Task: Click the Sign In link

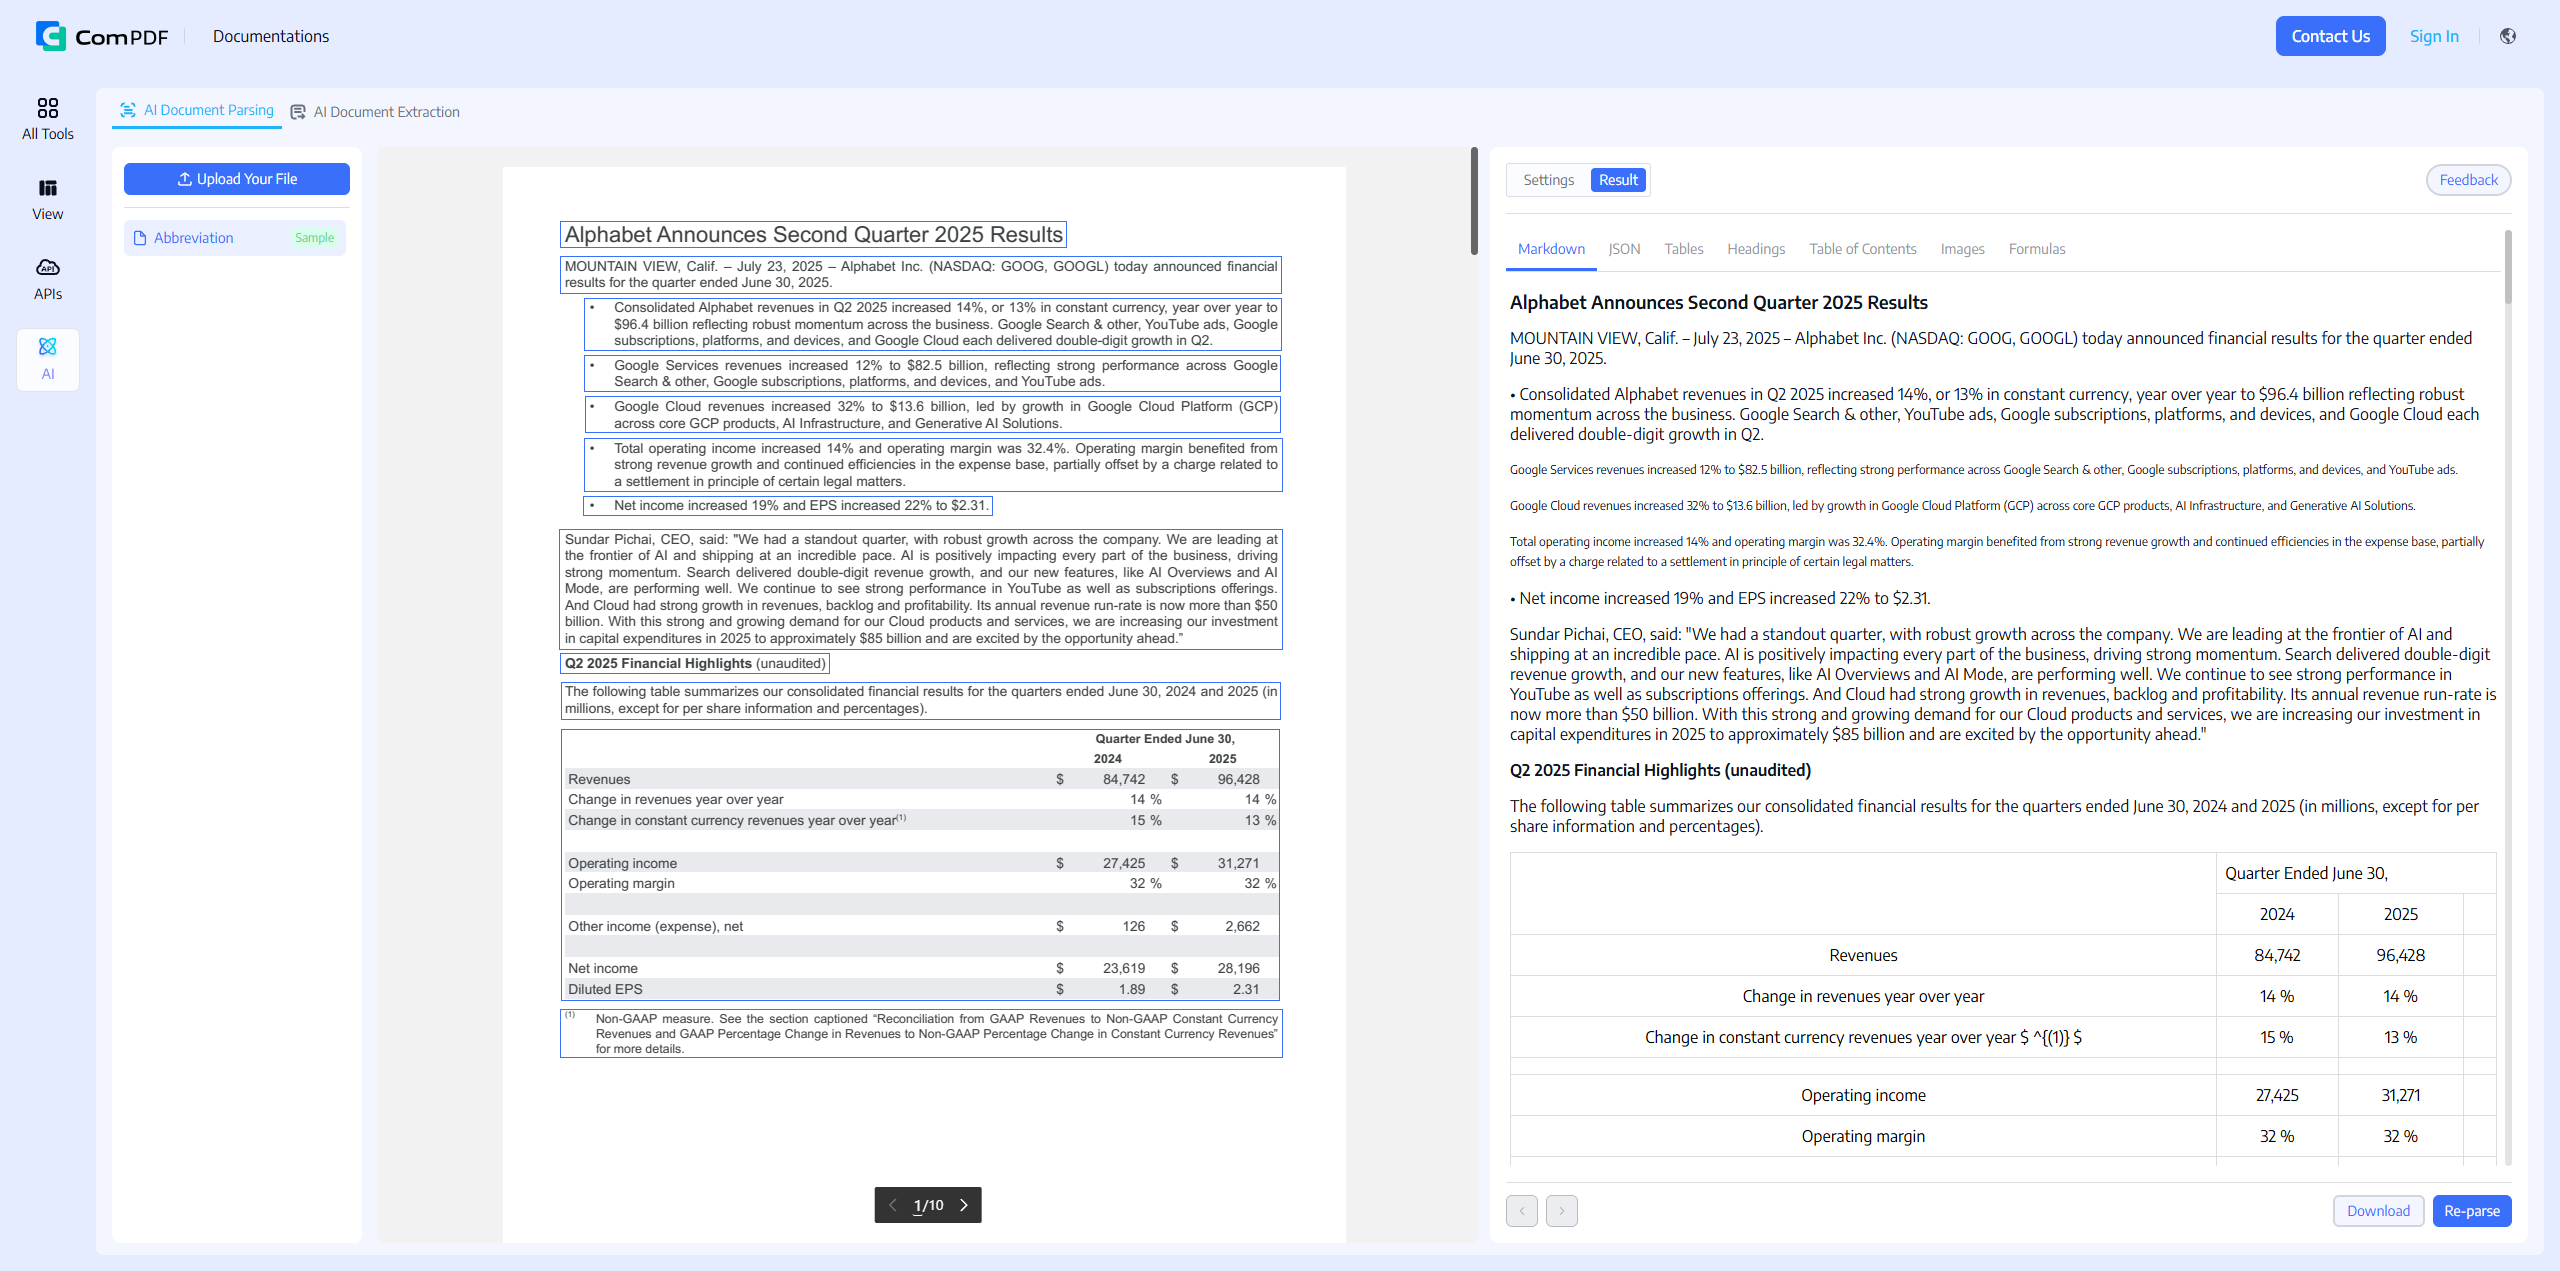Action: point(2433,36)
